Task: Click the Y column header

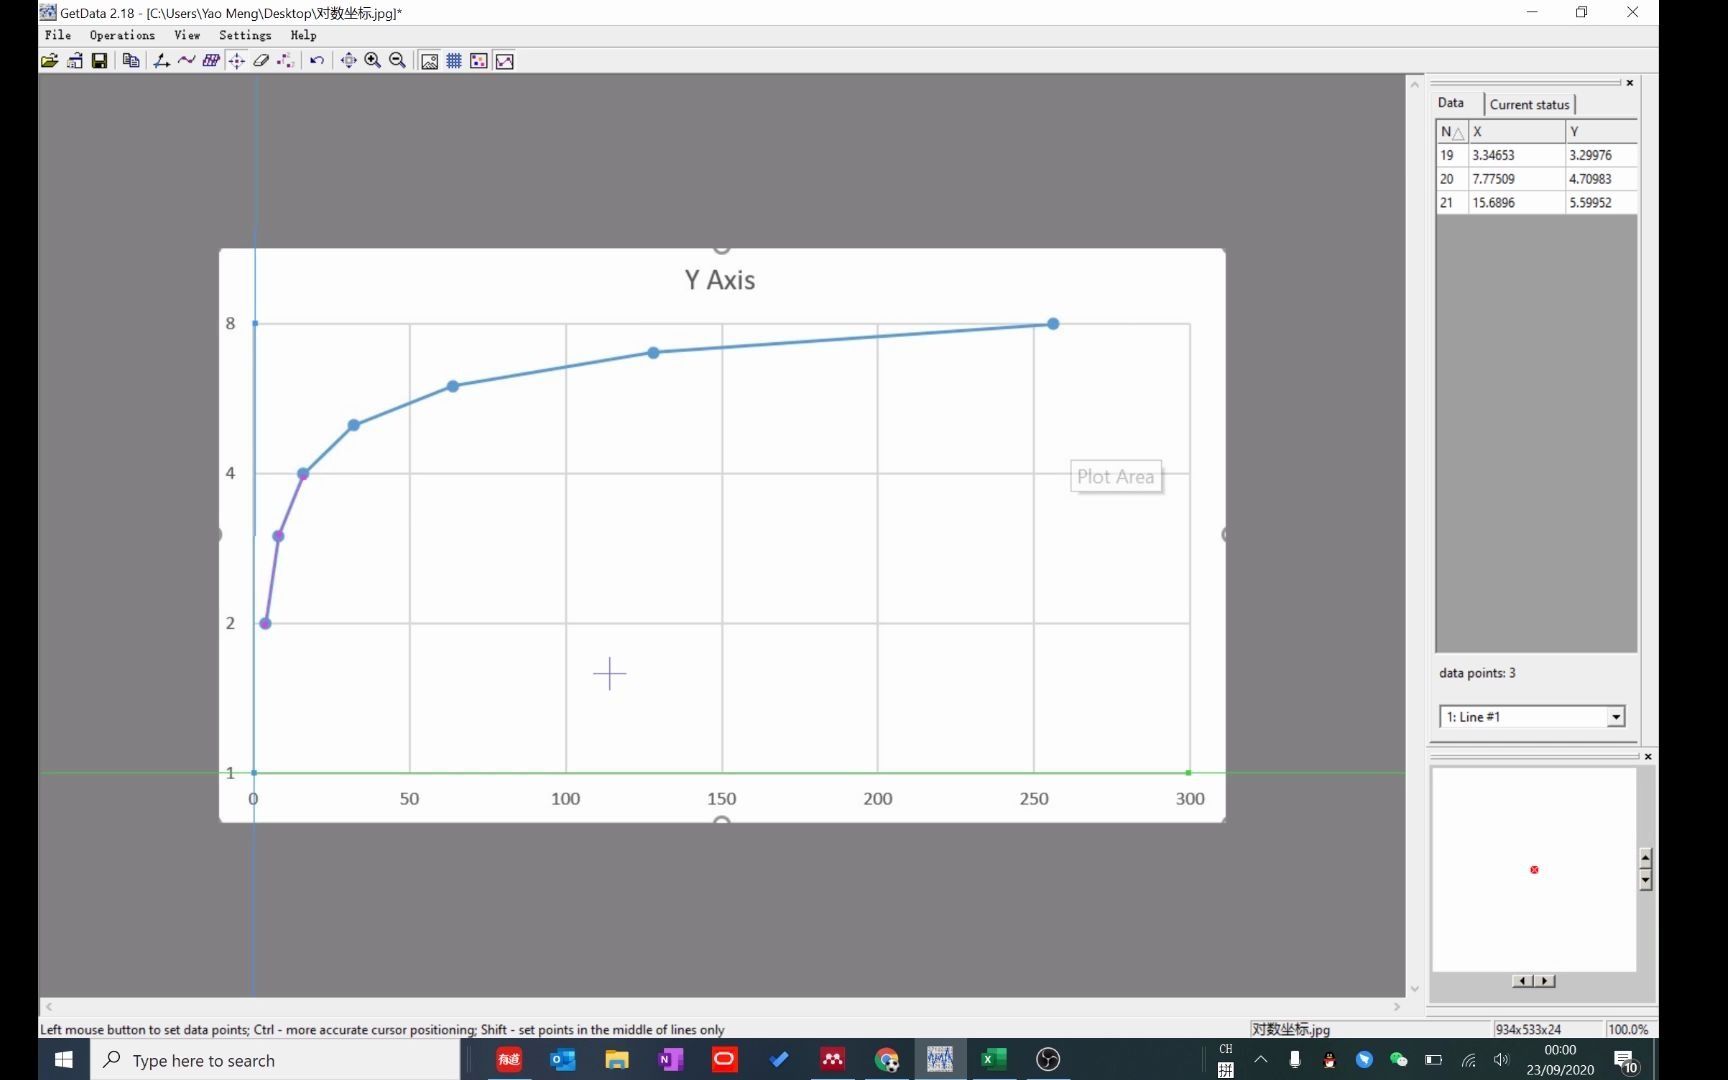Action: (1601, 131)
